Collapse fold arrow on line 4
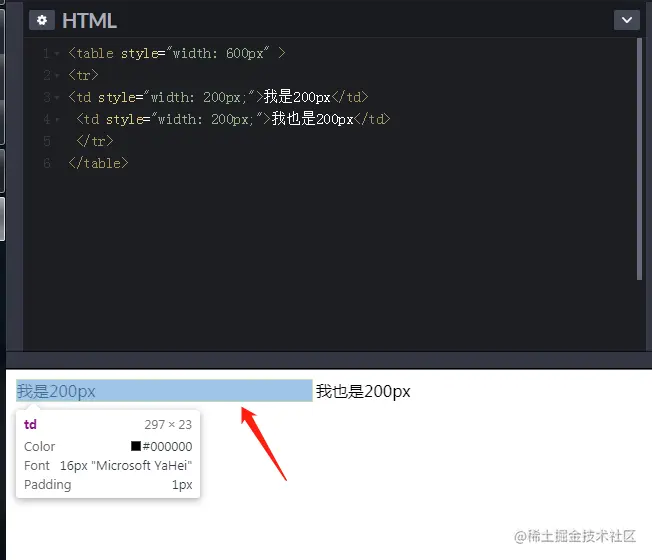 [57, 120]
